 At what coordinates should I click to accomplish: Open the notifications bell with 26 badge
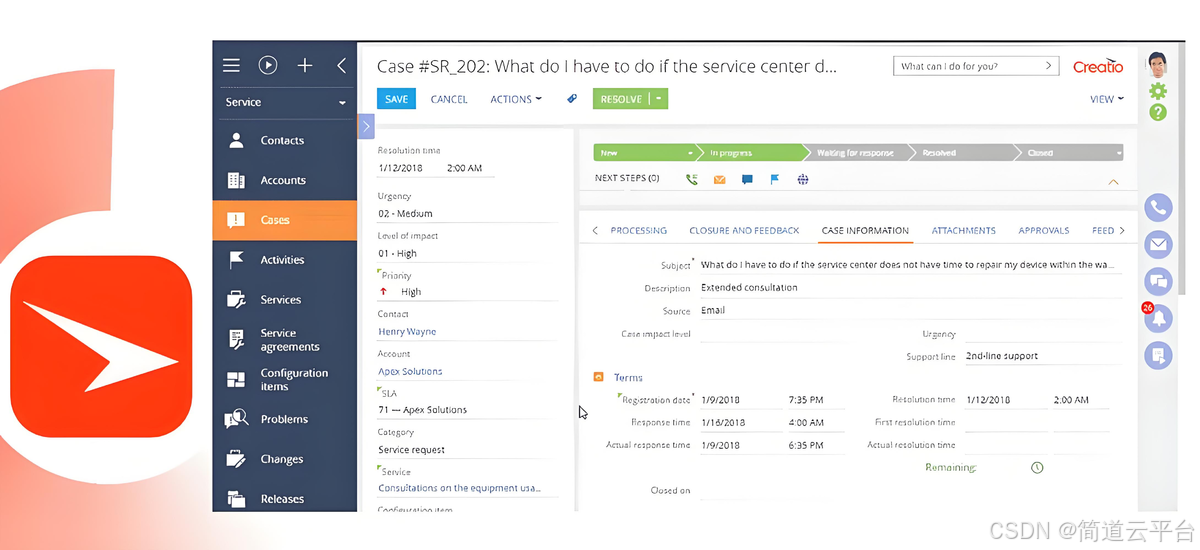pos(1158,317)
